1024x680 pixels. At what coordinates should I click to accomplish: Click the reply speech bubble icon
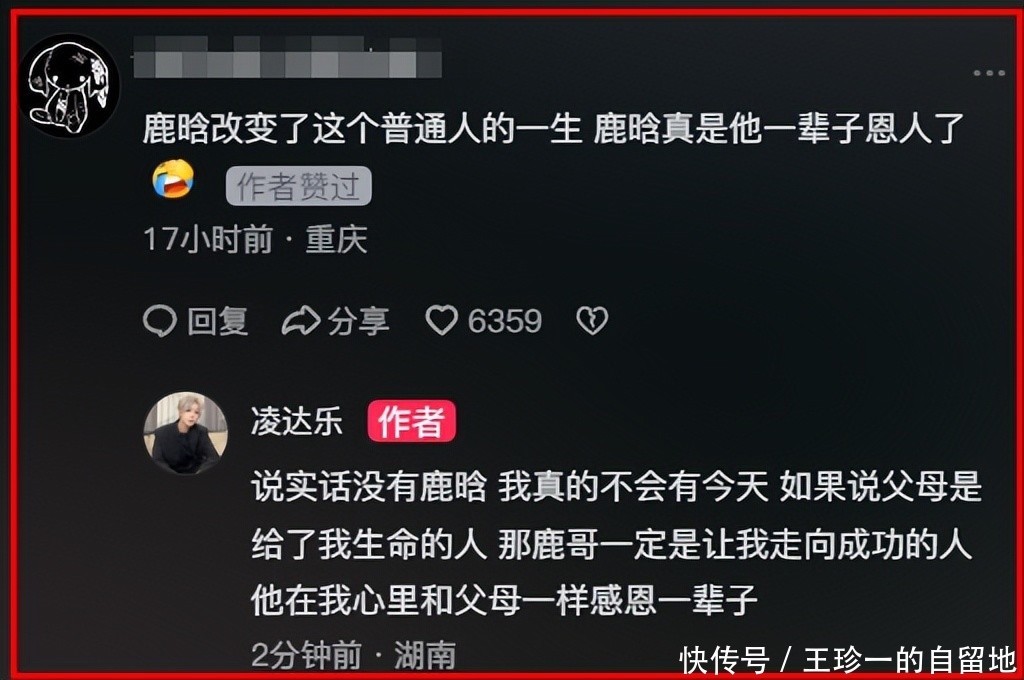pyautogui.click(x=160, y=321)
